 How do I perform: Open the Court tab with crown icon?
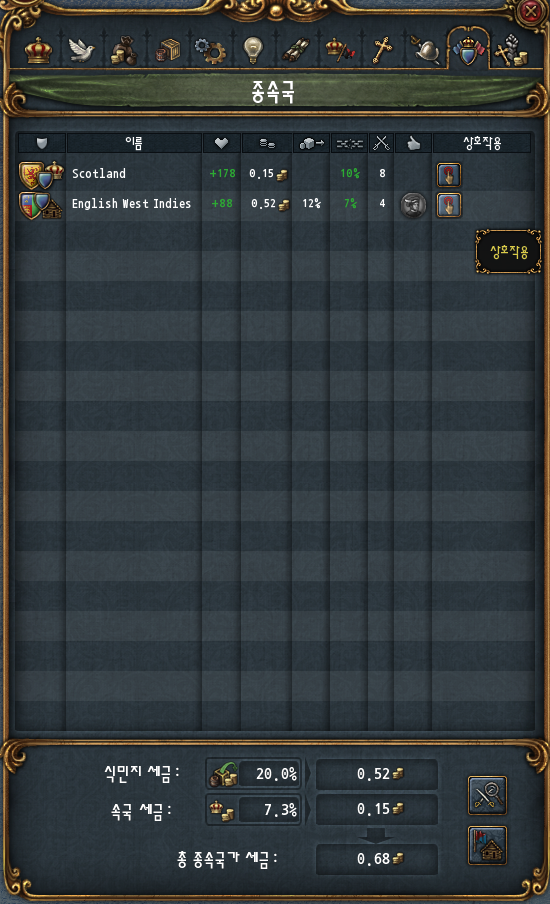tap(39, 50)
